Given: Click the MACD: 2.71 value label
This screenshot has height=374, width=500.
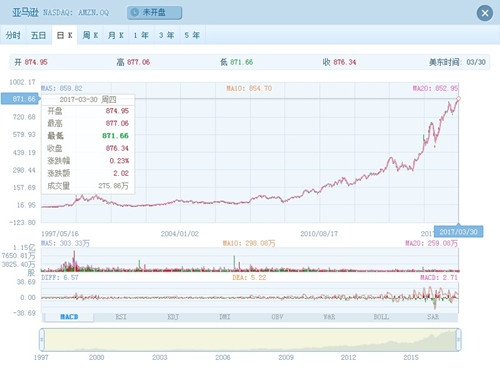Looking at the screenshot, I should [439, 277].
